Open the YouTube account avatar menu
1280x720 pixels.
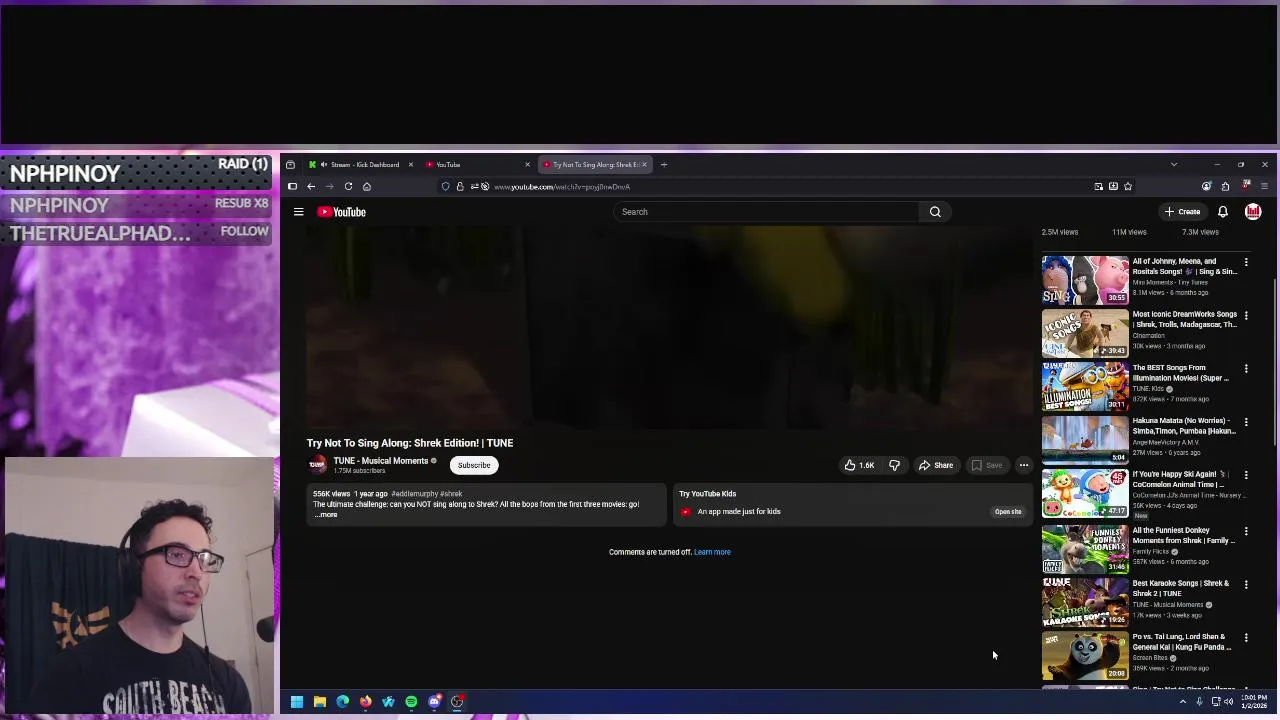(x=1253, y=212)
